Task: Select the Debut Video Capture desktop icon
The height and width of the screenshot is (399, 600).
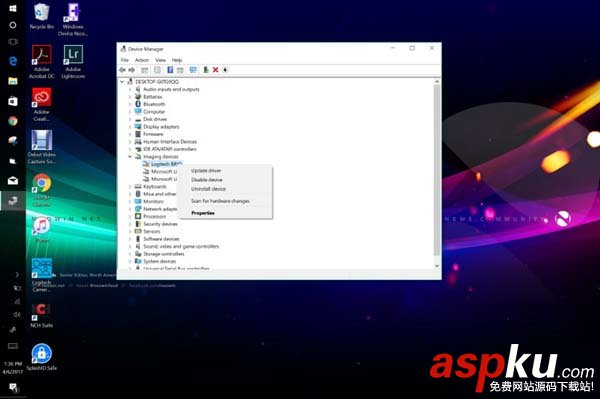Action: click(42, 147)
